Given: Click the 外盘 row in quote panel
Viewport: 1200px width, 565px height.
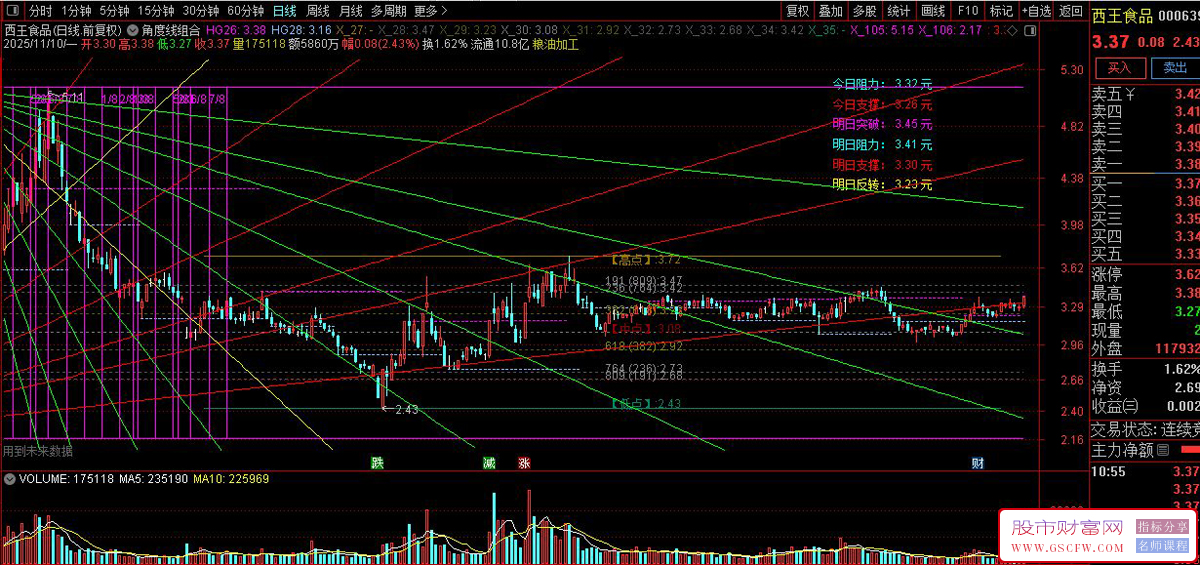Looking at the screenshot, I should (1145, 349).
